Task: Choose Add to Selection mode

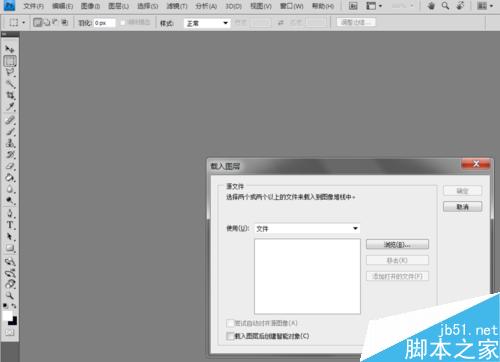Action: click(47, 23)
